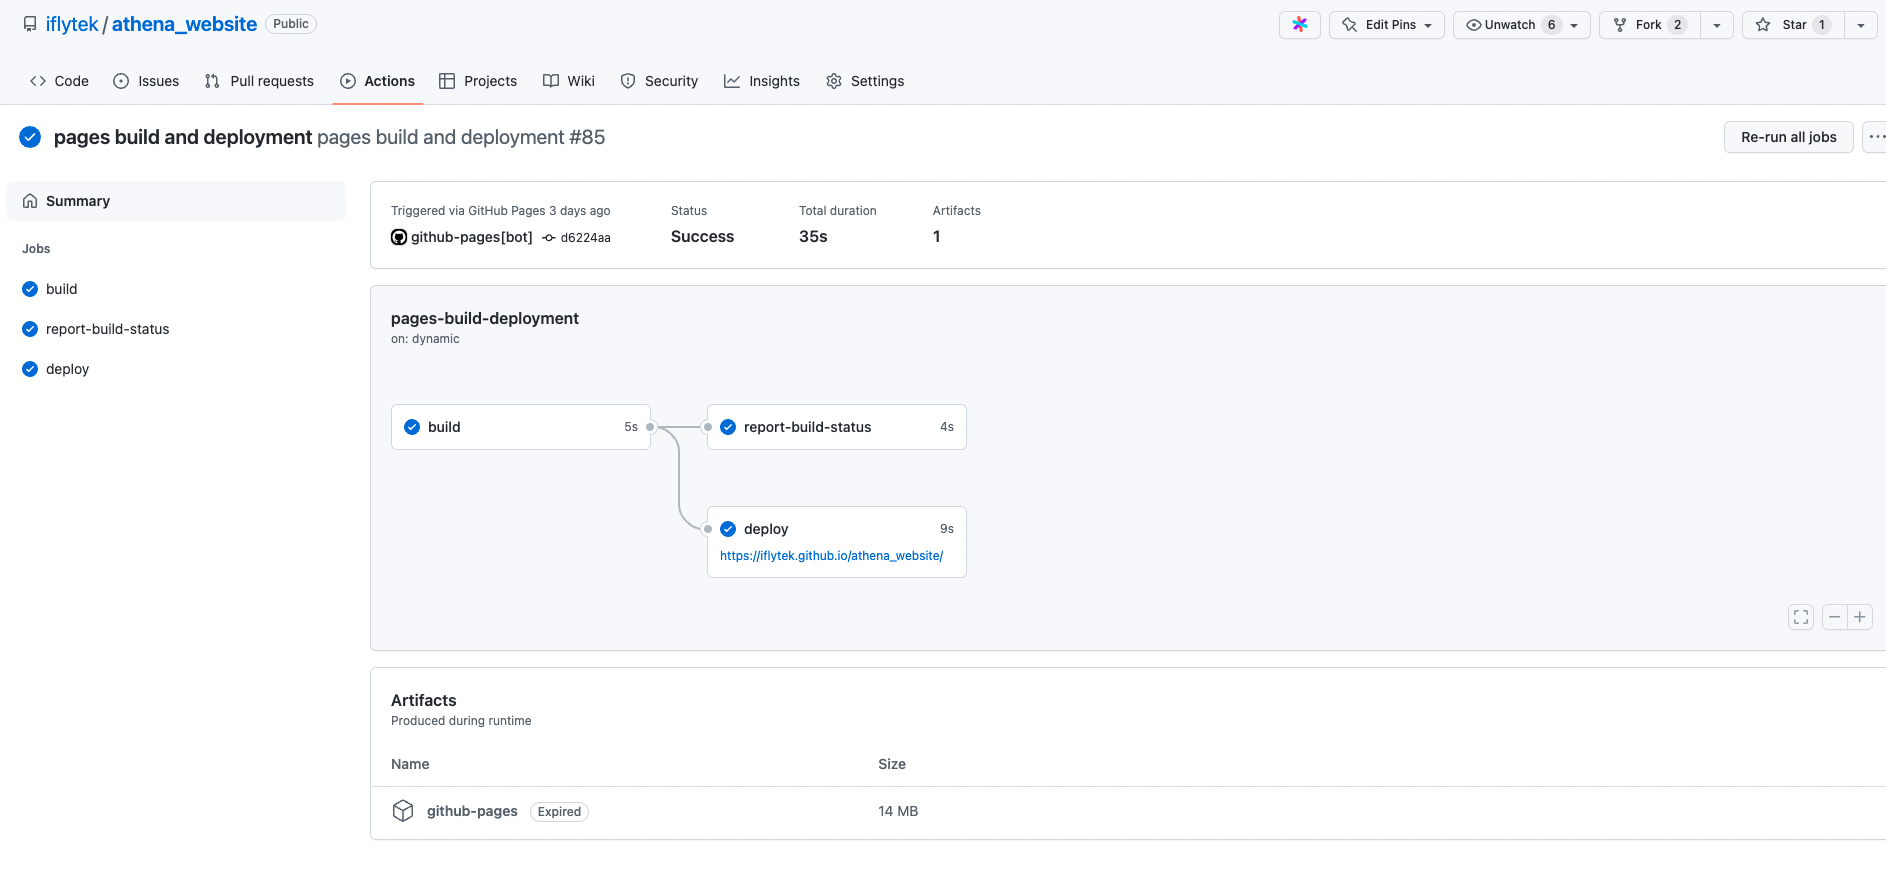Select the Actions tab
The height and width of the screenshot is (879, 1886).
point(377,81)
